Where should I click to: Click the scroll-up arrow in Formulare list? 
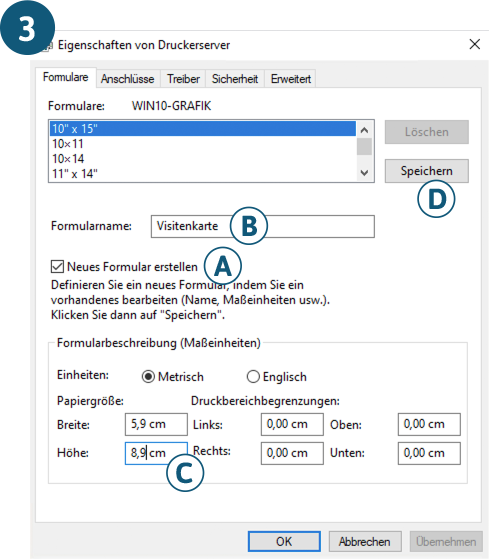[x=364, y=130]
